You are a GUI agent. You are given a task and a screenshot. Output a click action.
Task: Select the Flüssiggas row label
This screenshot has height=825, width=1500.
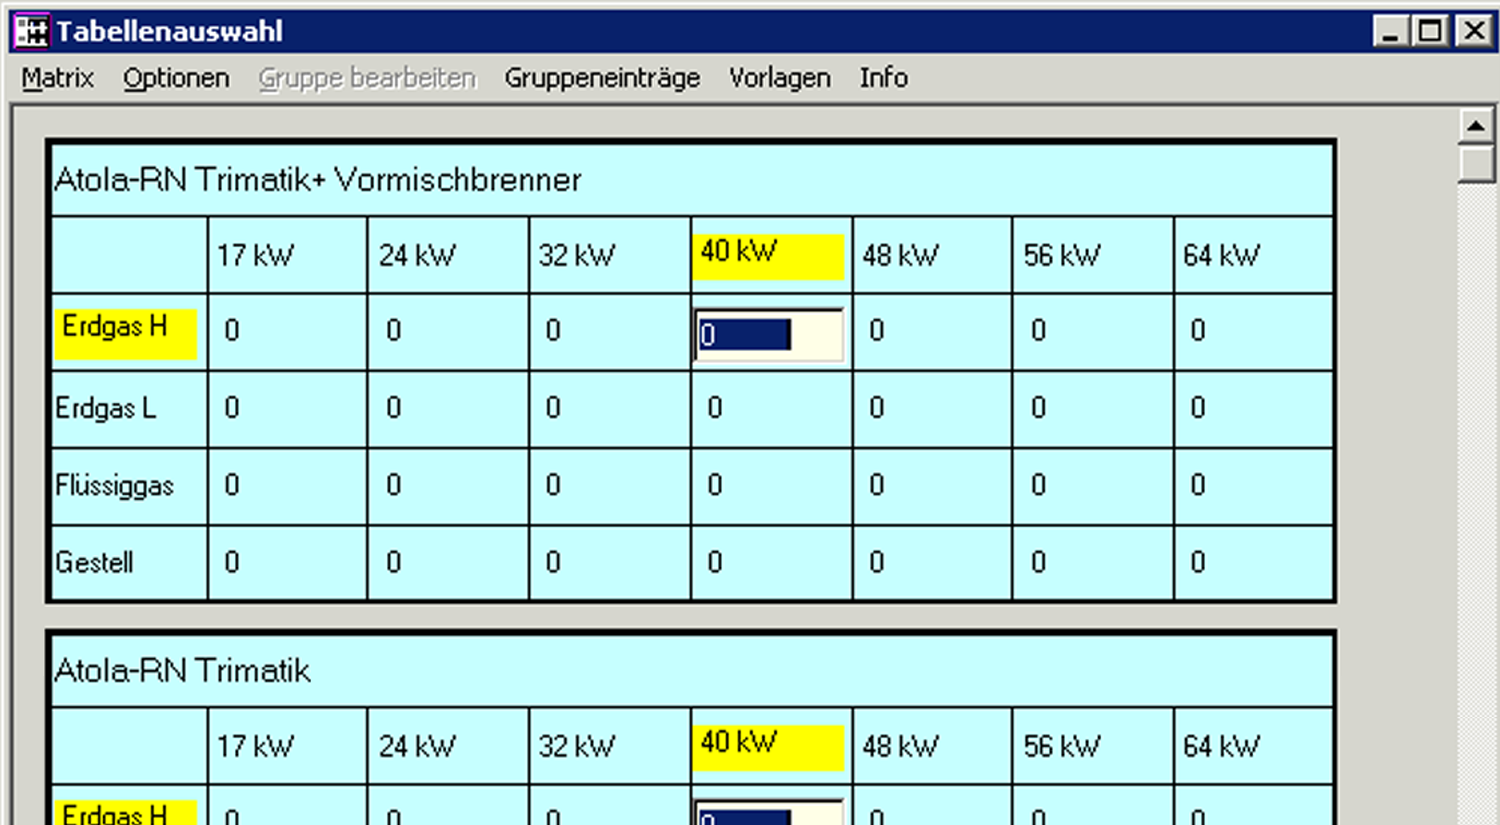pos(115,486)
